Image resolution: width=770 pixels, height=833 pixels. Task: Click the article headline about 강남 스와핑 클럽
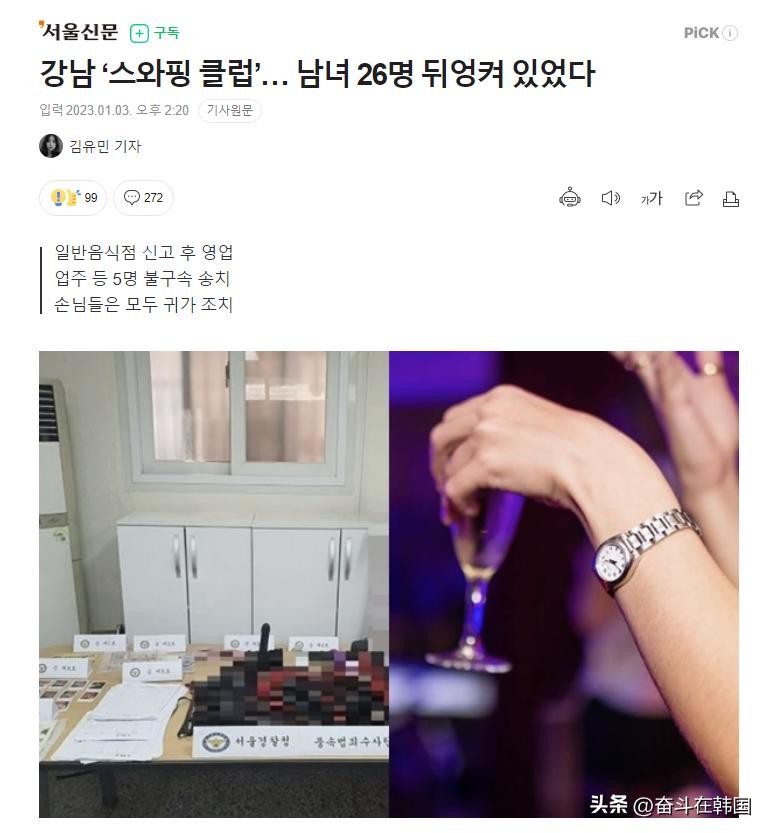pos(317,73)
